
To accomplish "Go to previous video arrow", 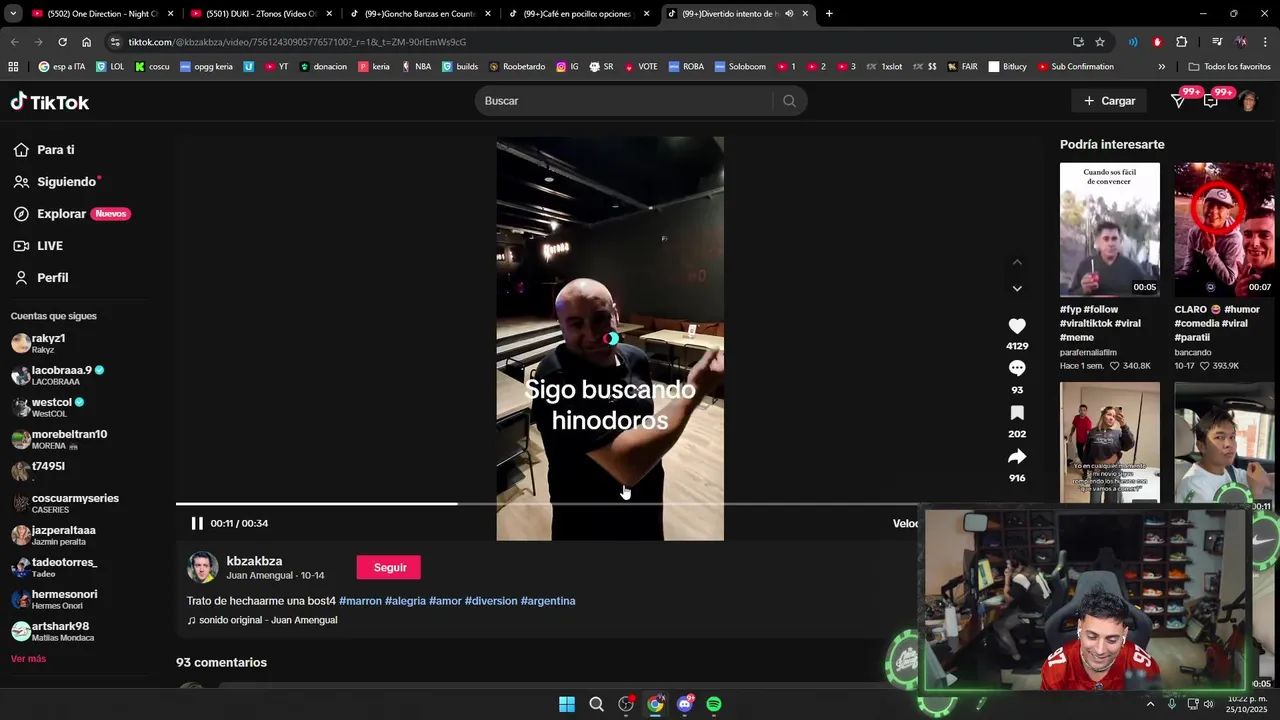I will pos(1017,262).
